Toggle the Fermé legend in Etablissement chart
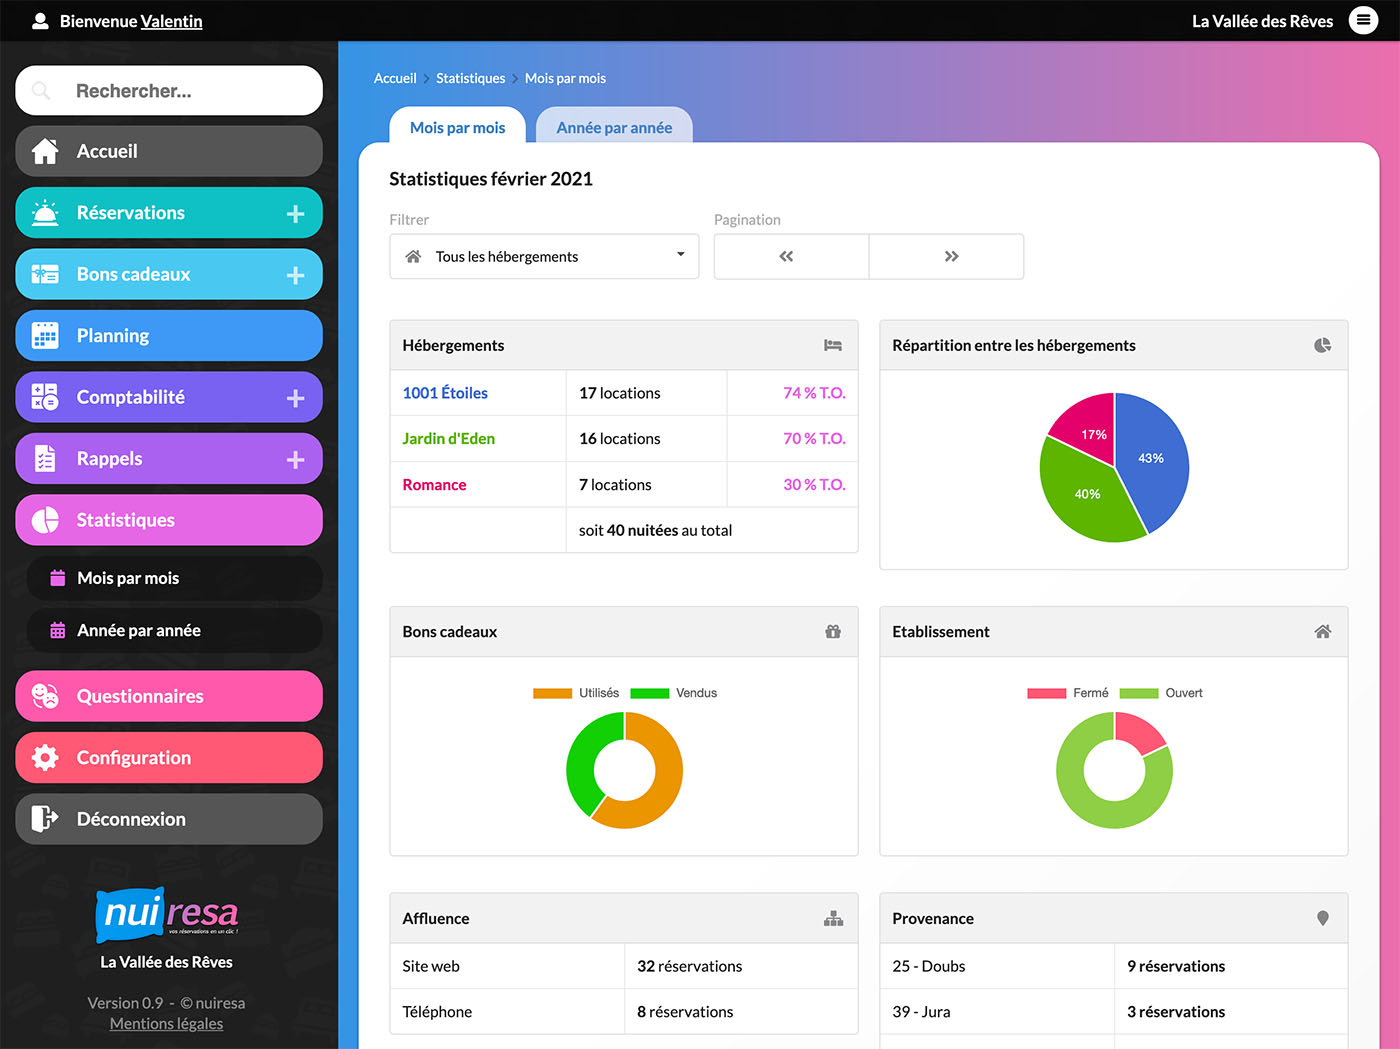Screen dimensions: 1400x1049 1068,693
